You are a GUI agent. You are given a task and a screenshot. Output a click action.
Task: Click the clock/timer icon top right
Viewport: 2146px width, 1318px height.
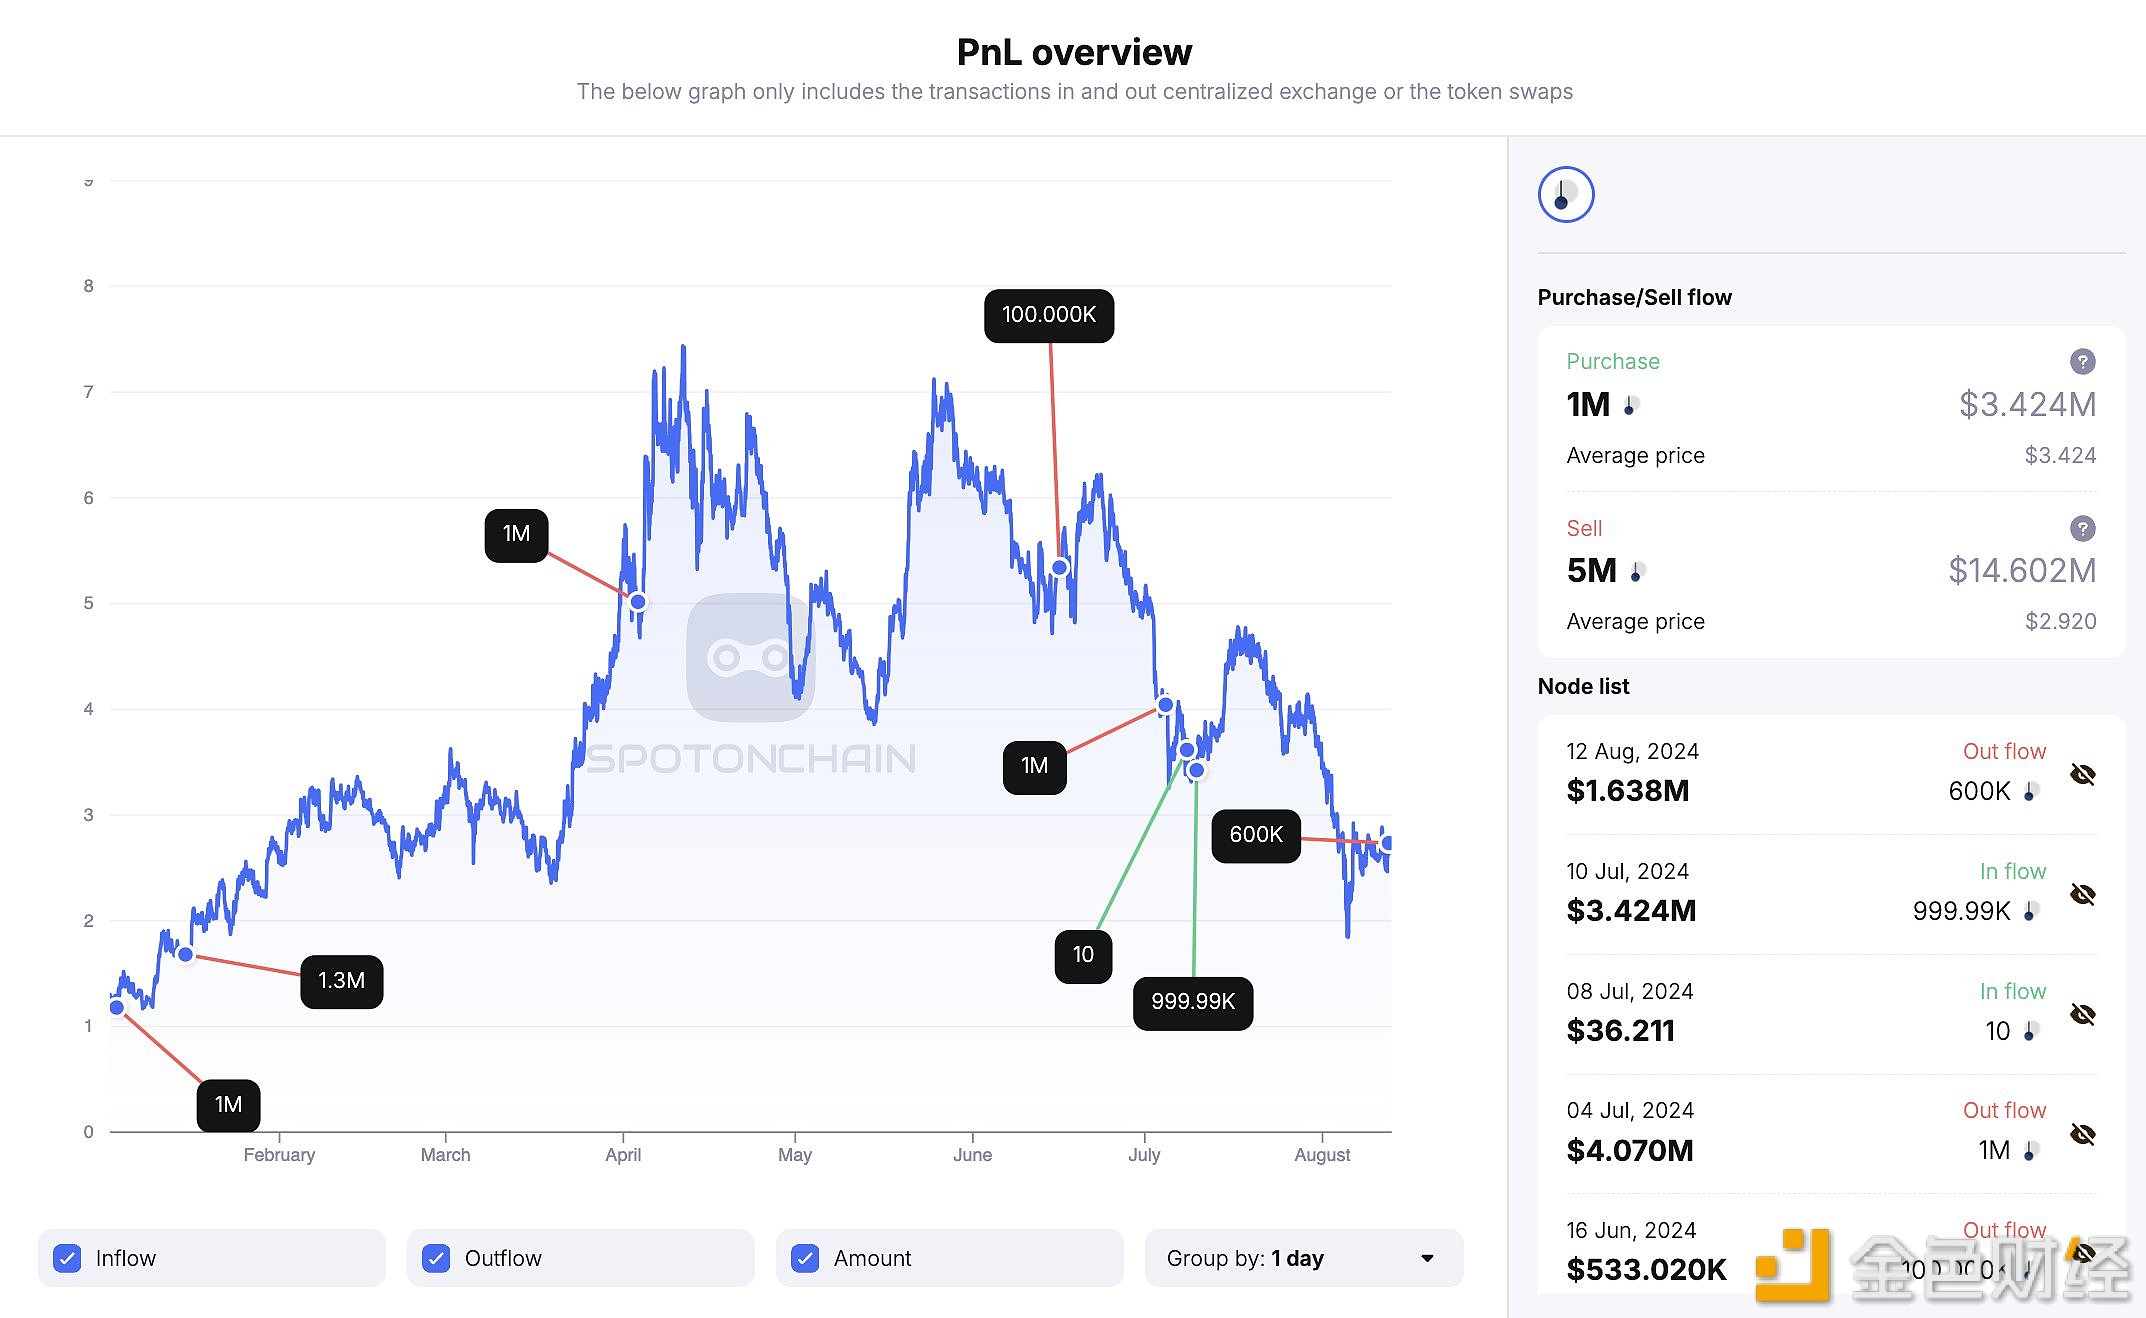coord(1567,195)
